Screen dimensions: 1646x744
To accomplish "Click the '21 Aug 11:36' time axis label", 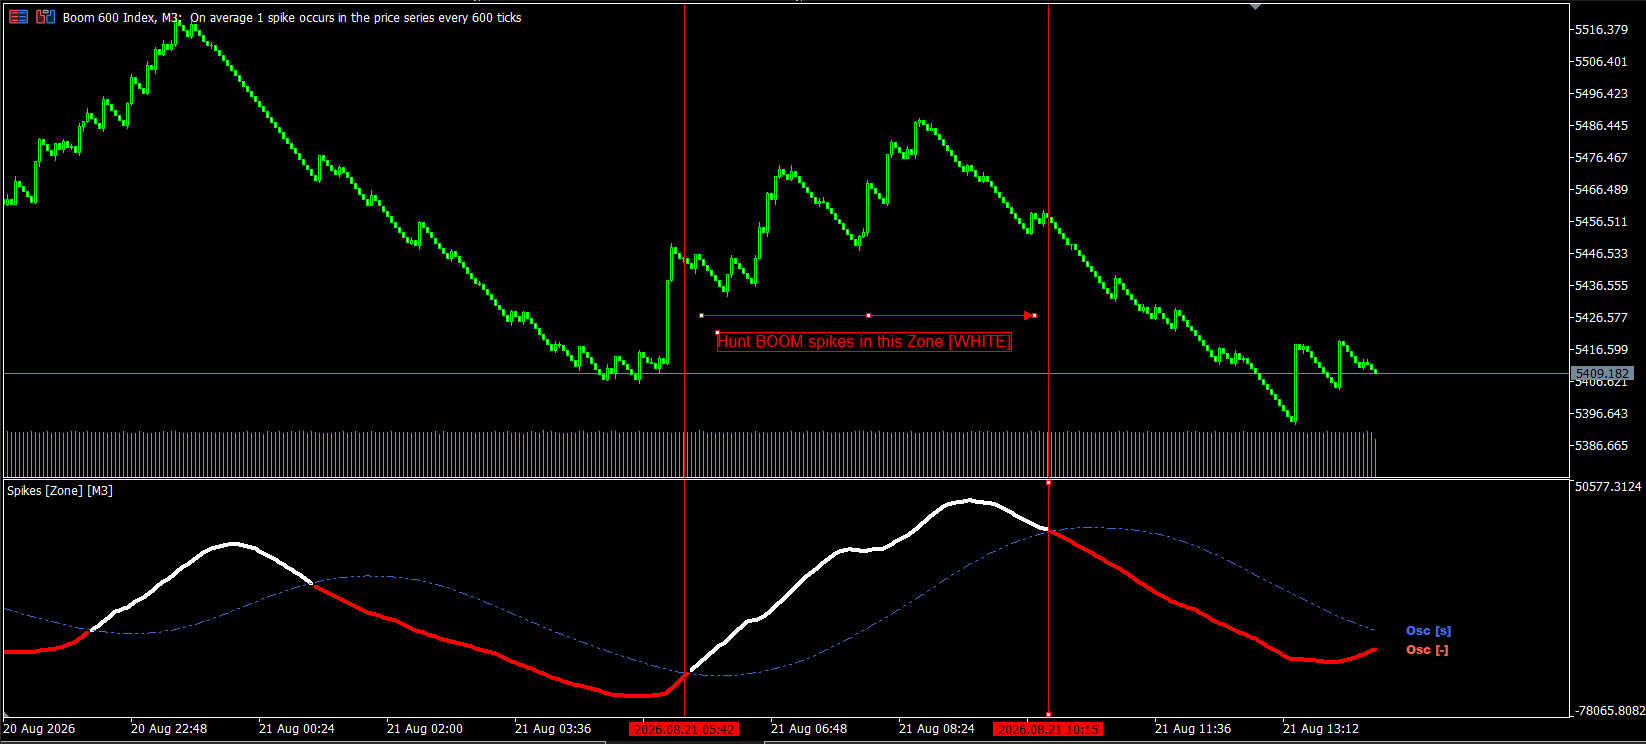I will pos(1193,729).
